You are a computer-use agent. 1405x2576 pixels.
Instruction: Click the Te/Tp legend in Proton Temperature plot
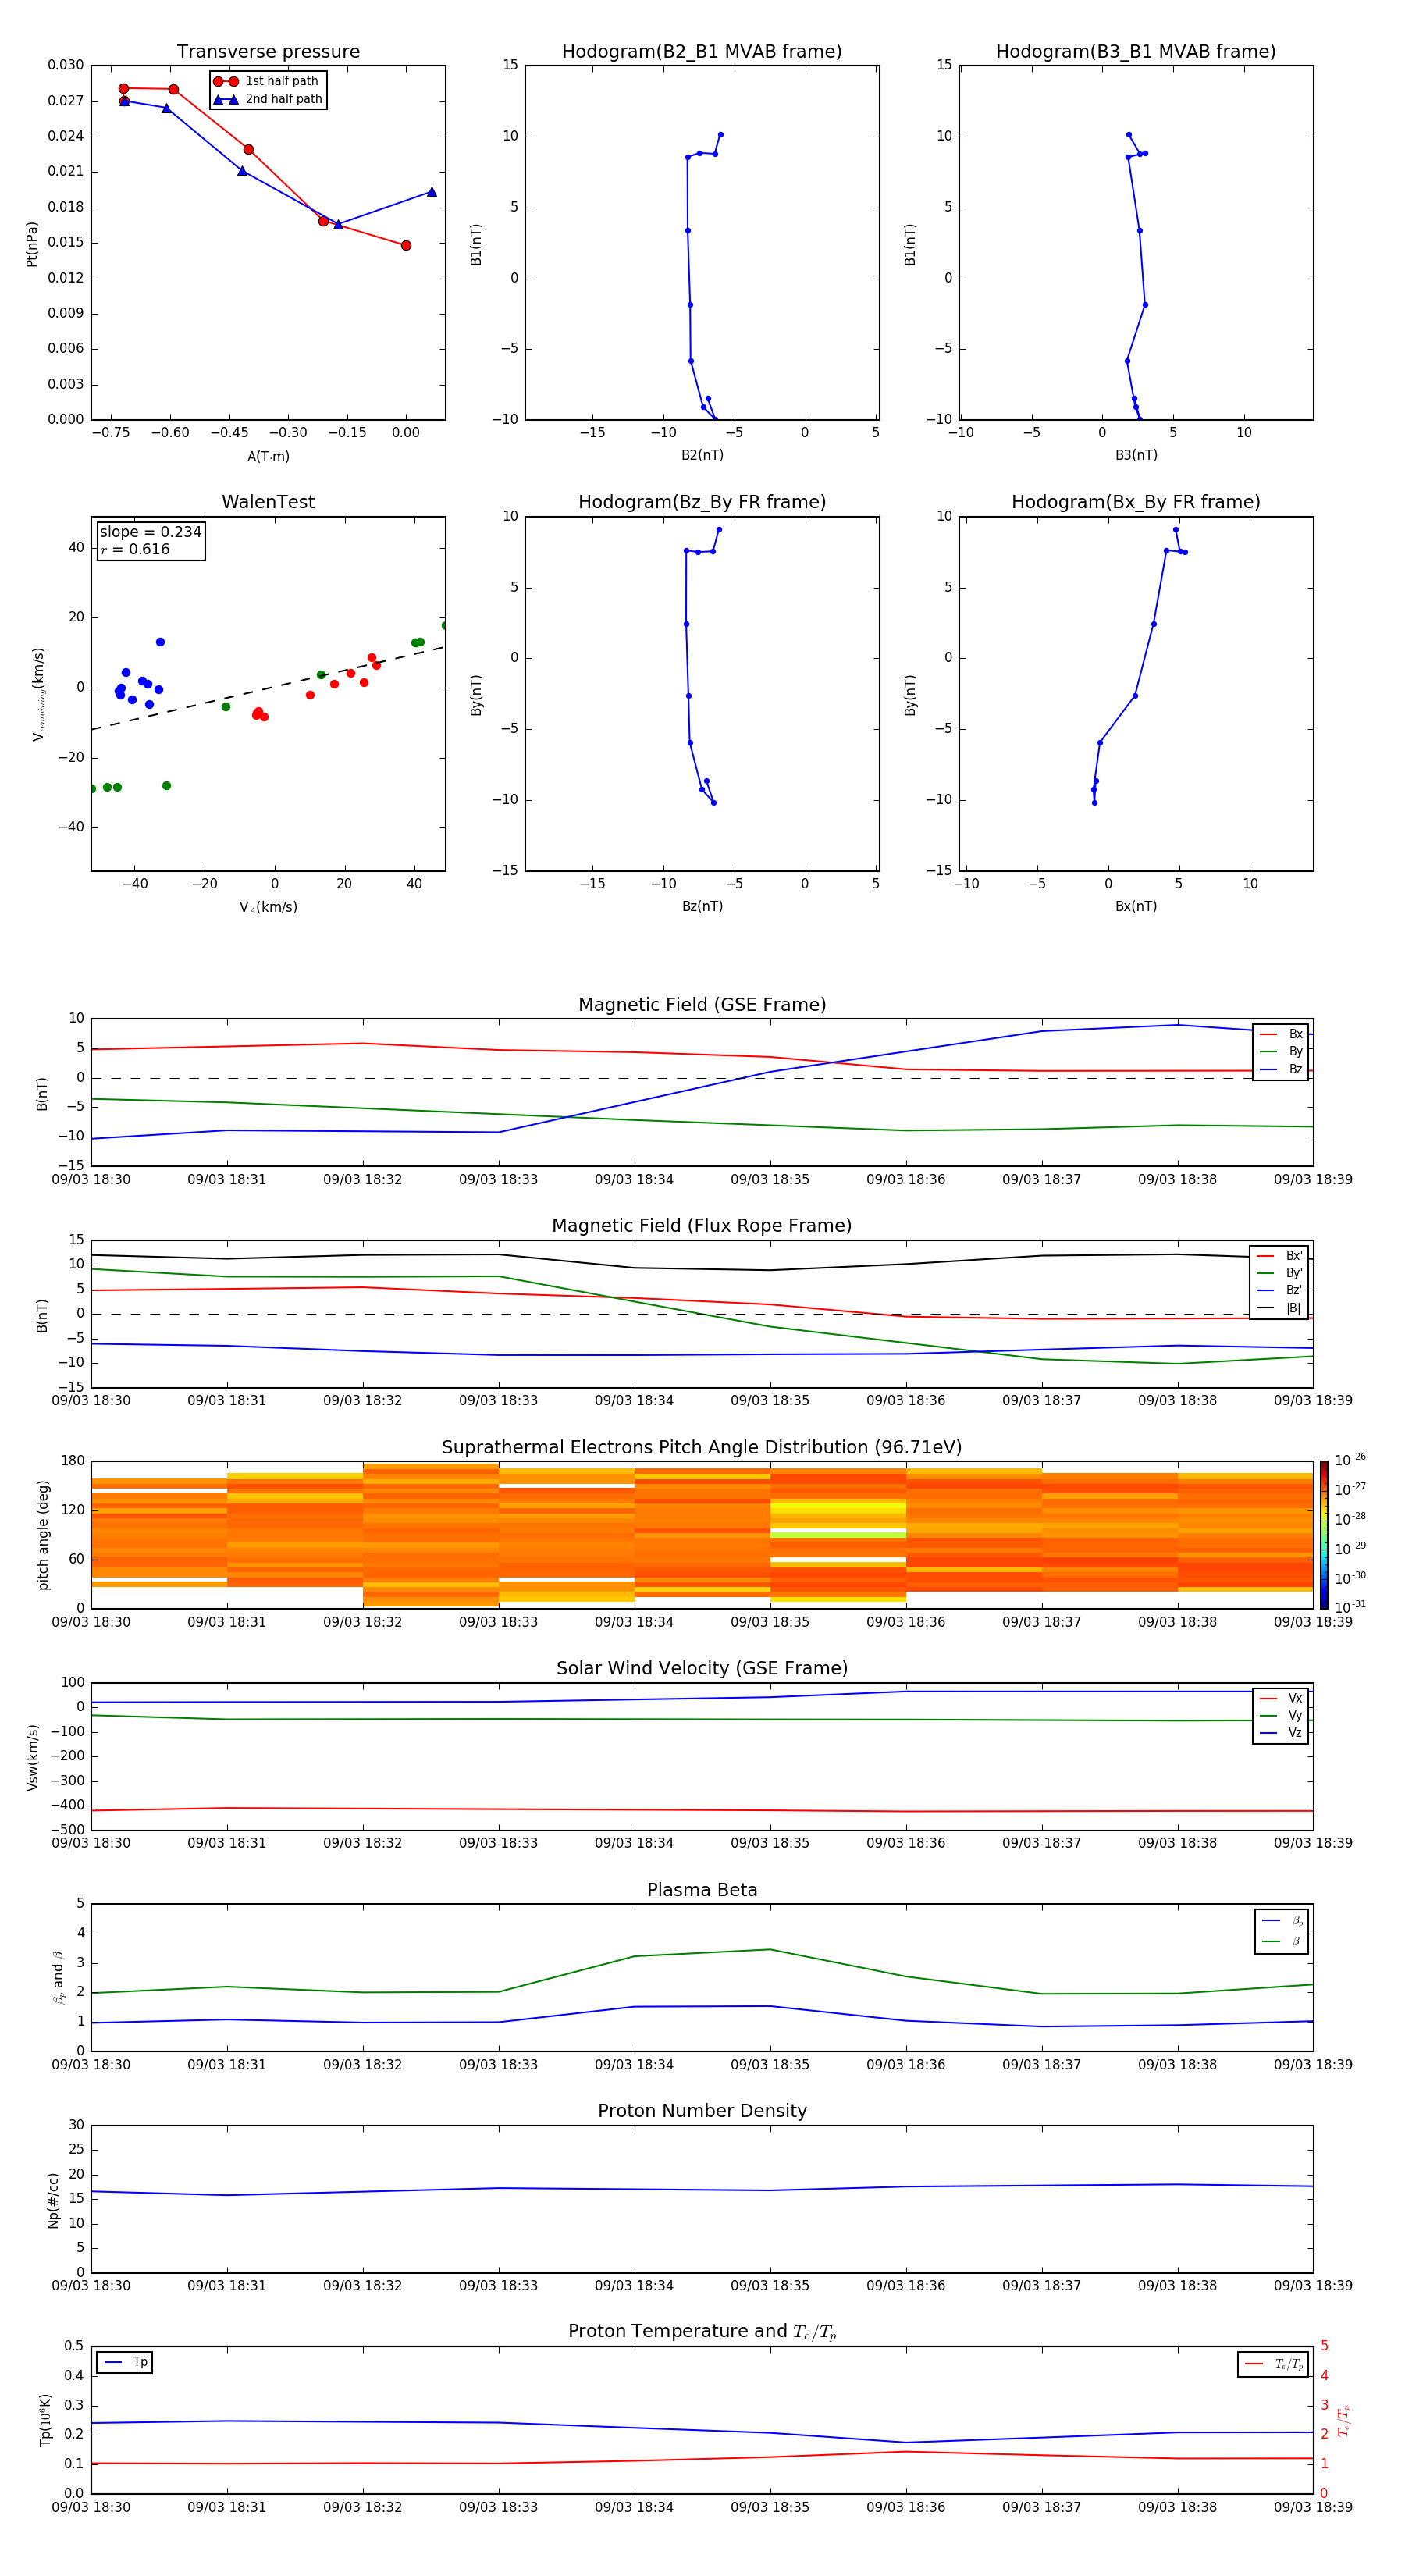1273,2364
